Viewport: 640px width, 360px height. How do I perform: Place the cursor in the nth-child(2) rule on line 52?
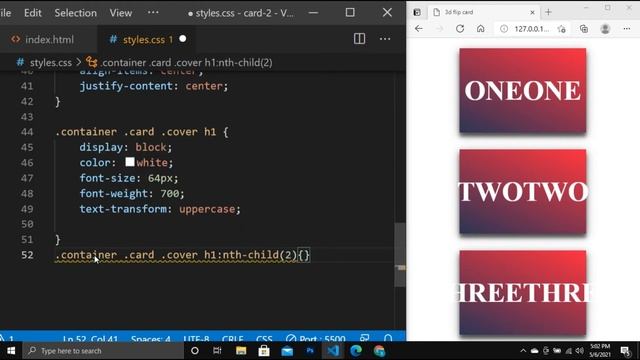[x=182, y=255]
